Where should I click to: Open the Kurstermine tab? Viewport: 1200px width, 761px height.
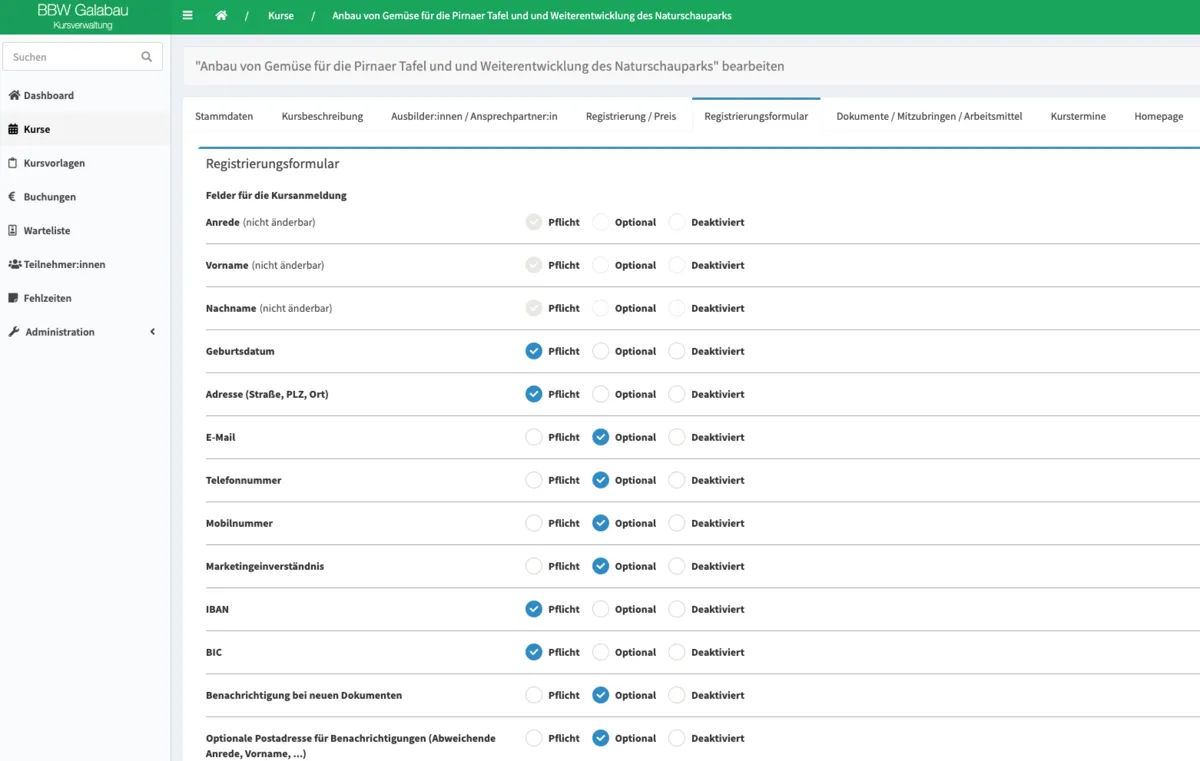pyautogui.click(x=1078, y=116)
